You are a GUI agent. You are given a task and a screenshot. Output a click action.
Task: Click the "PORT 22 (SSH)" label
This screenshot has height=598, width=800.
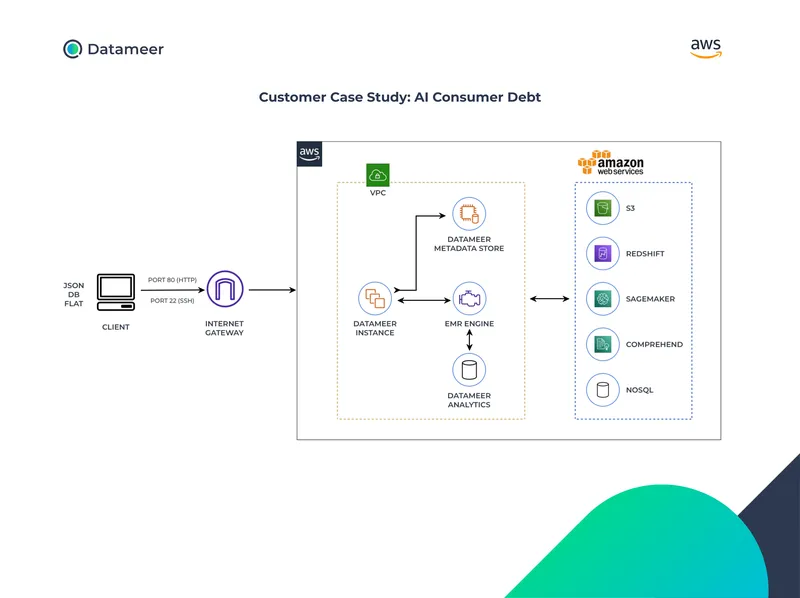172,301
